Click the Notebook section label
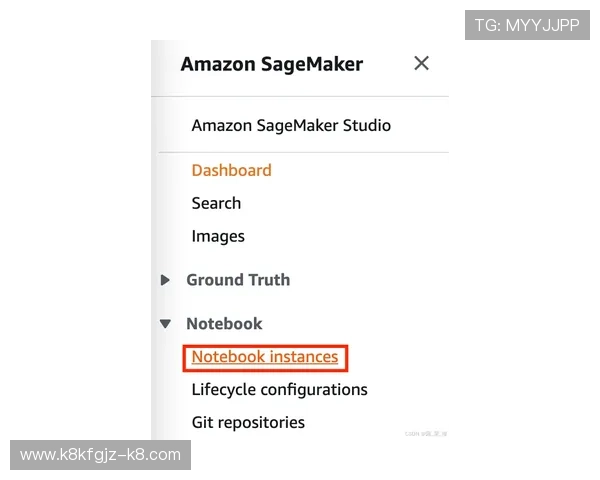The height and width of the screenshot is (480, 600). 224,324
